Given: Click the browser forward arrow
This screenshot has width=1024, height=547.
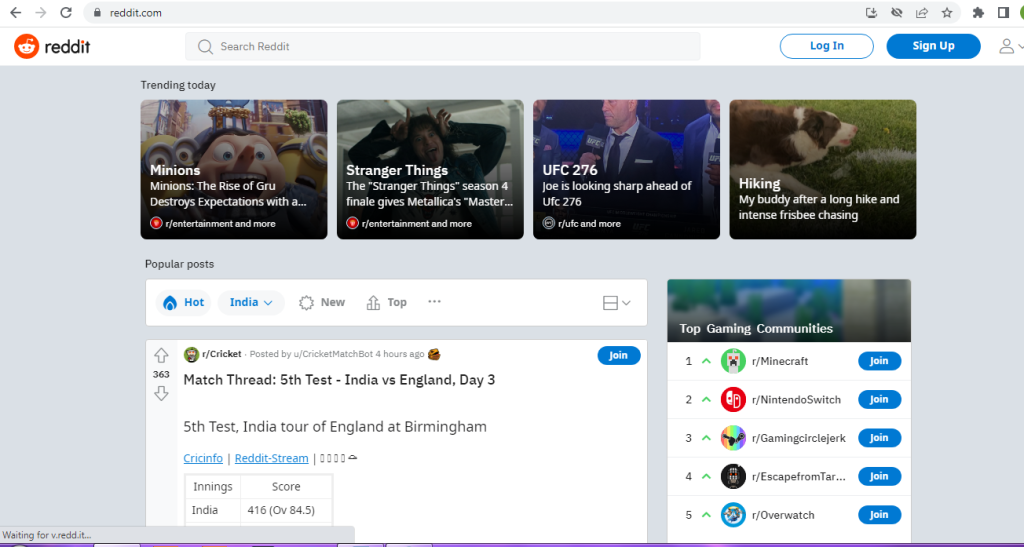Looking at the screenshot, I should [x=40, y=12].
